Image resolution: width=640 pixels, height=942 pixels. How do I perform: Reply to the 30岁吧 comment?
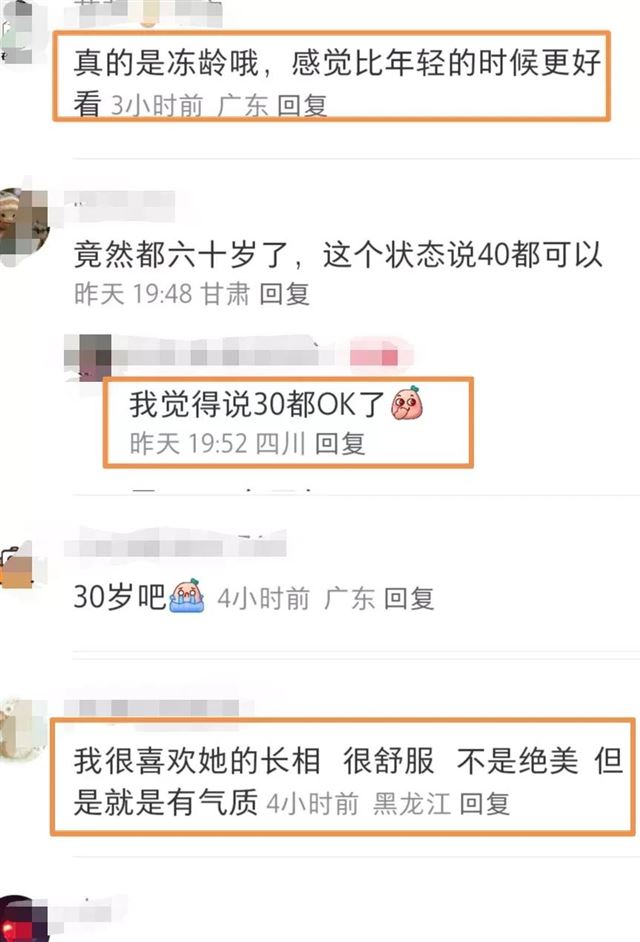click(409, 598)
